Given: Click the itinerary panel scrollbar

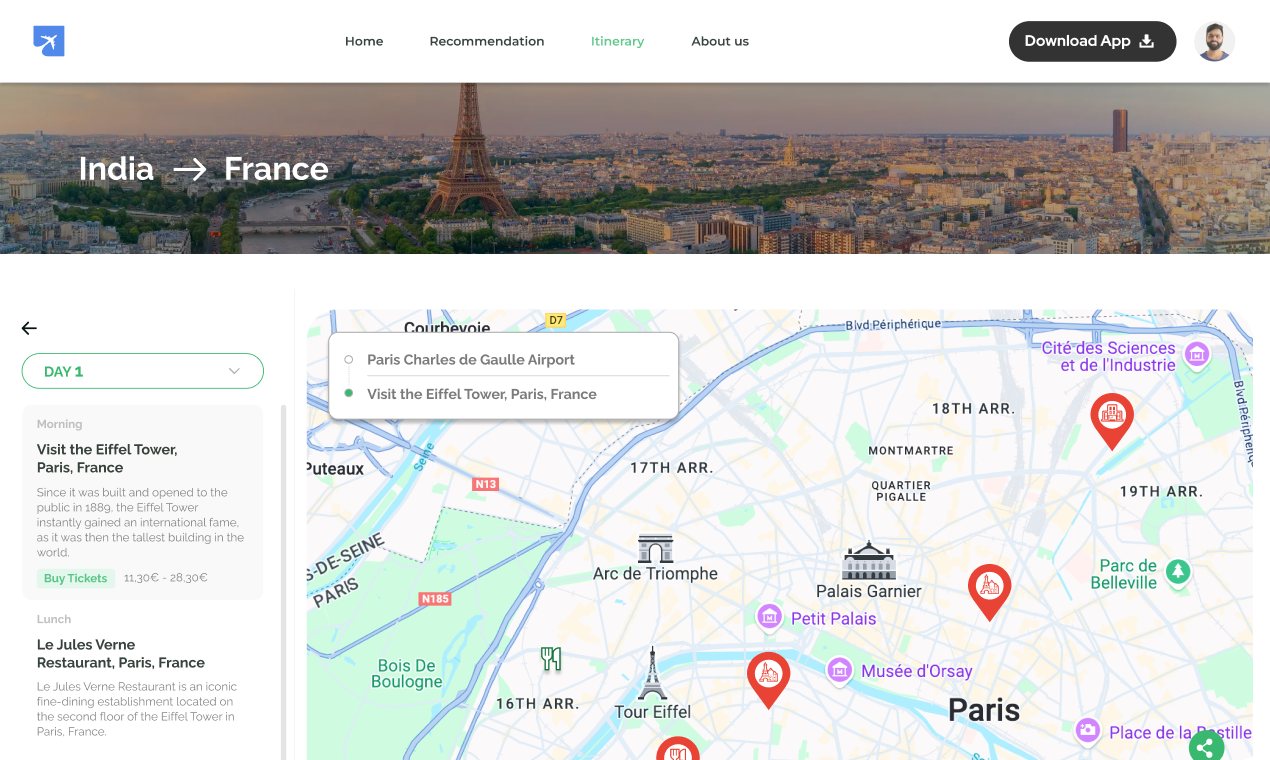Looking at the screenshot, I should coord(283,582).
